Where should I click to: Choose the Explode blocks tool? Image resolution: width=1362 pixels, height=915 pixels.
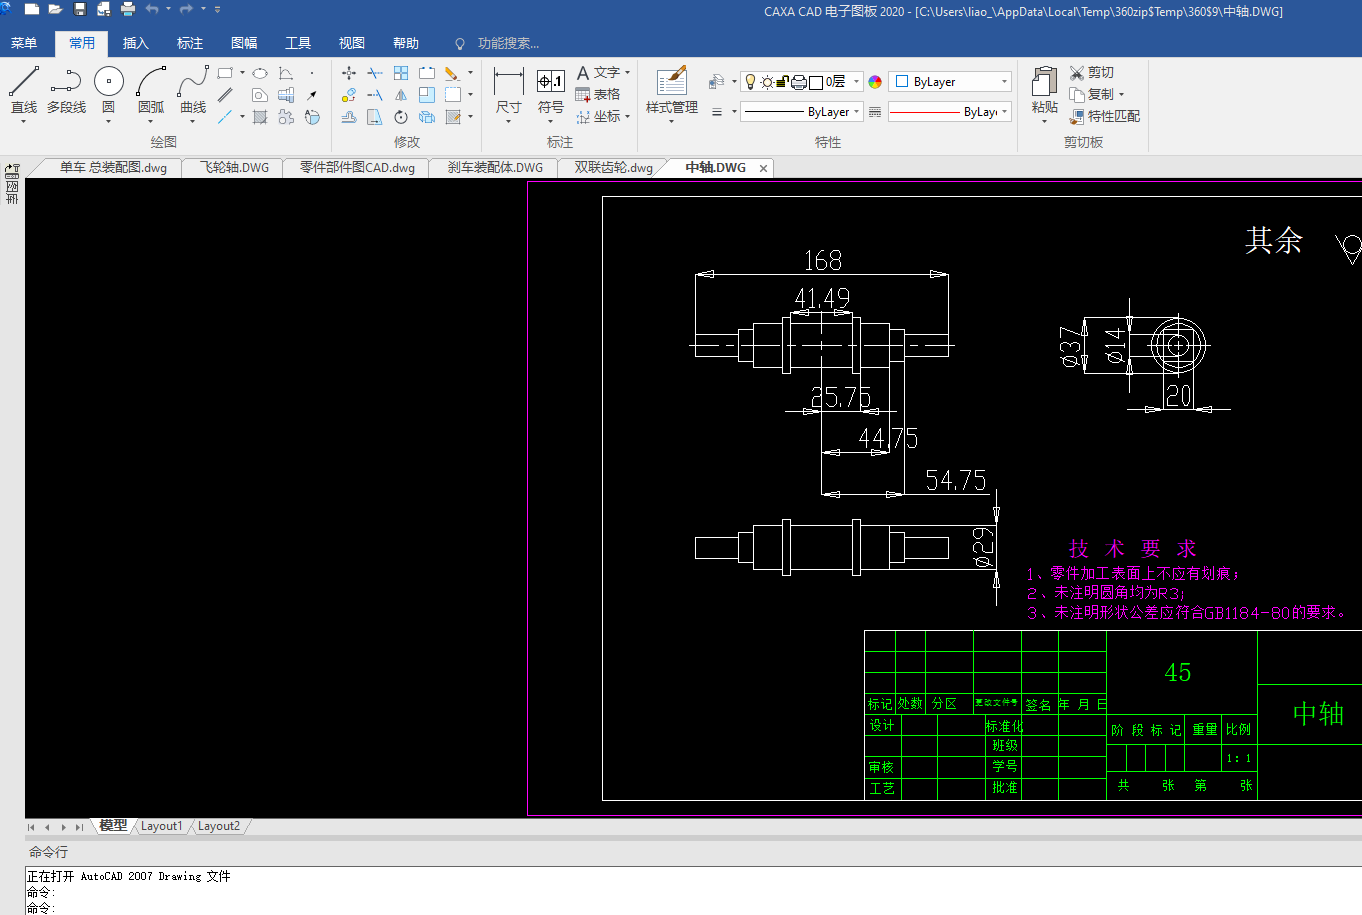point(427,117)
